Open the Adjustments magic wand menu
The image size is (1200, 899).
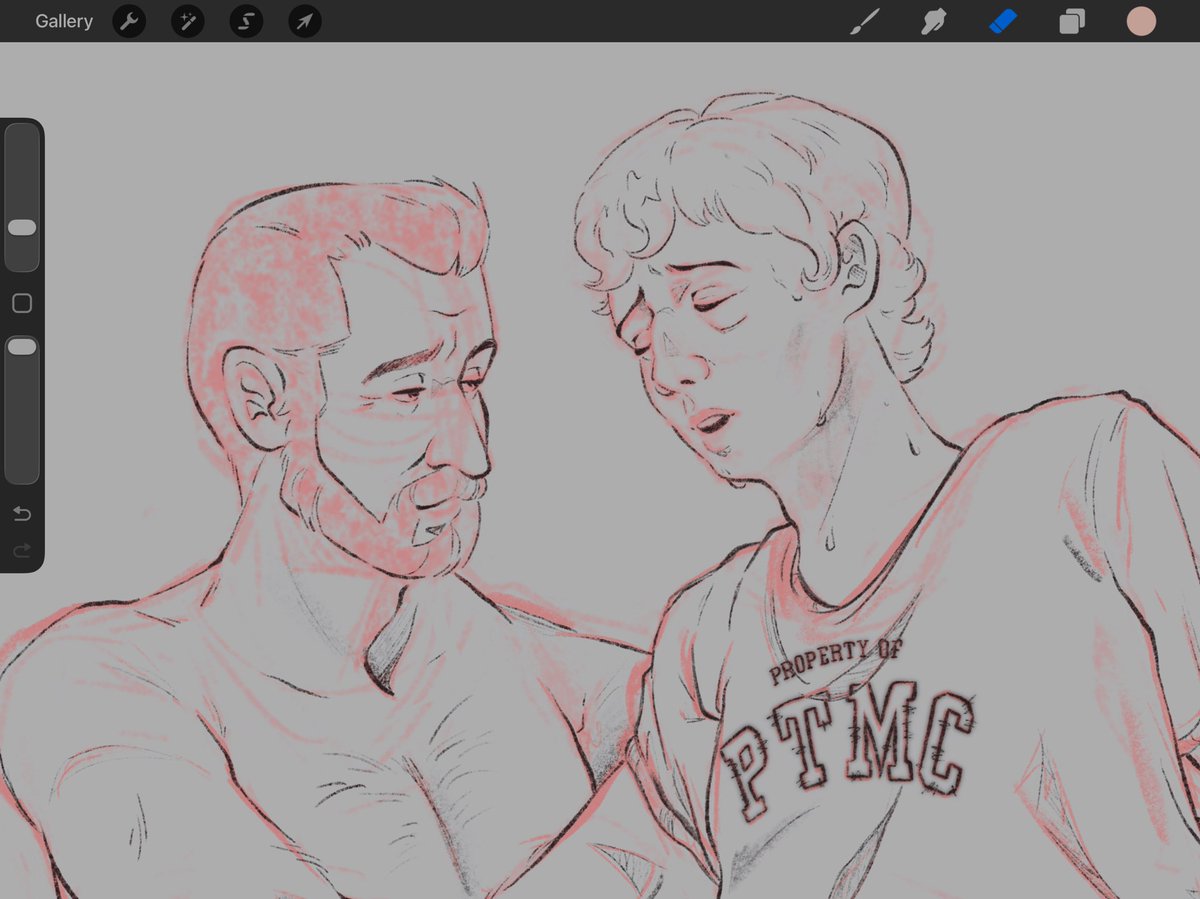click(x=187, y=21)
